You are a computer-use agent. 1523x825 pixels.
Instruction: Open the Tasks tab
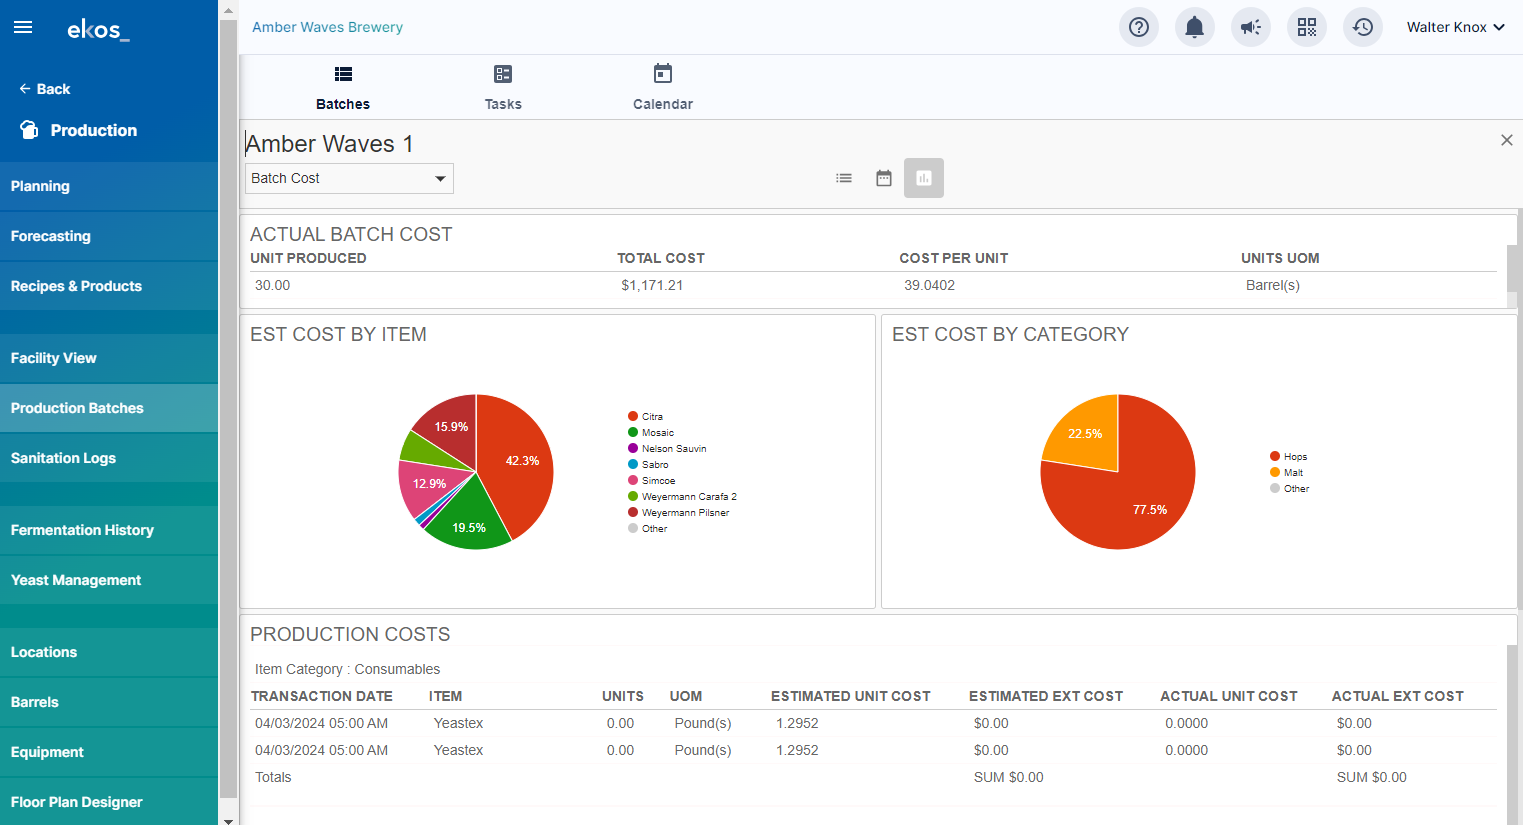tap(503, 87)
